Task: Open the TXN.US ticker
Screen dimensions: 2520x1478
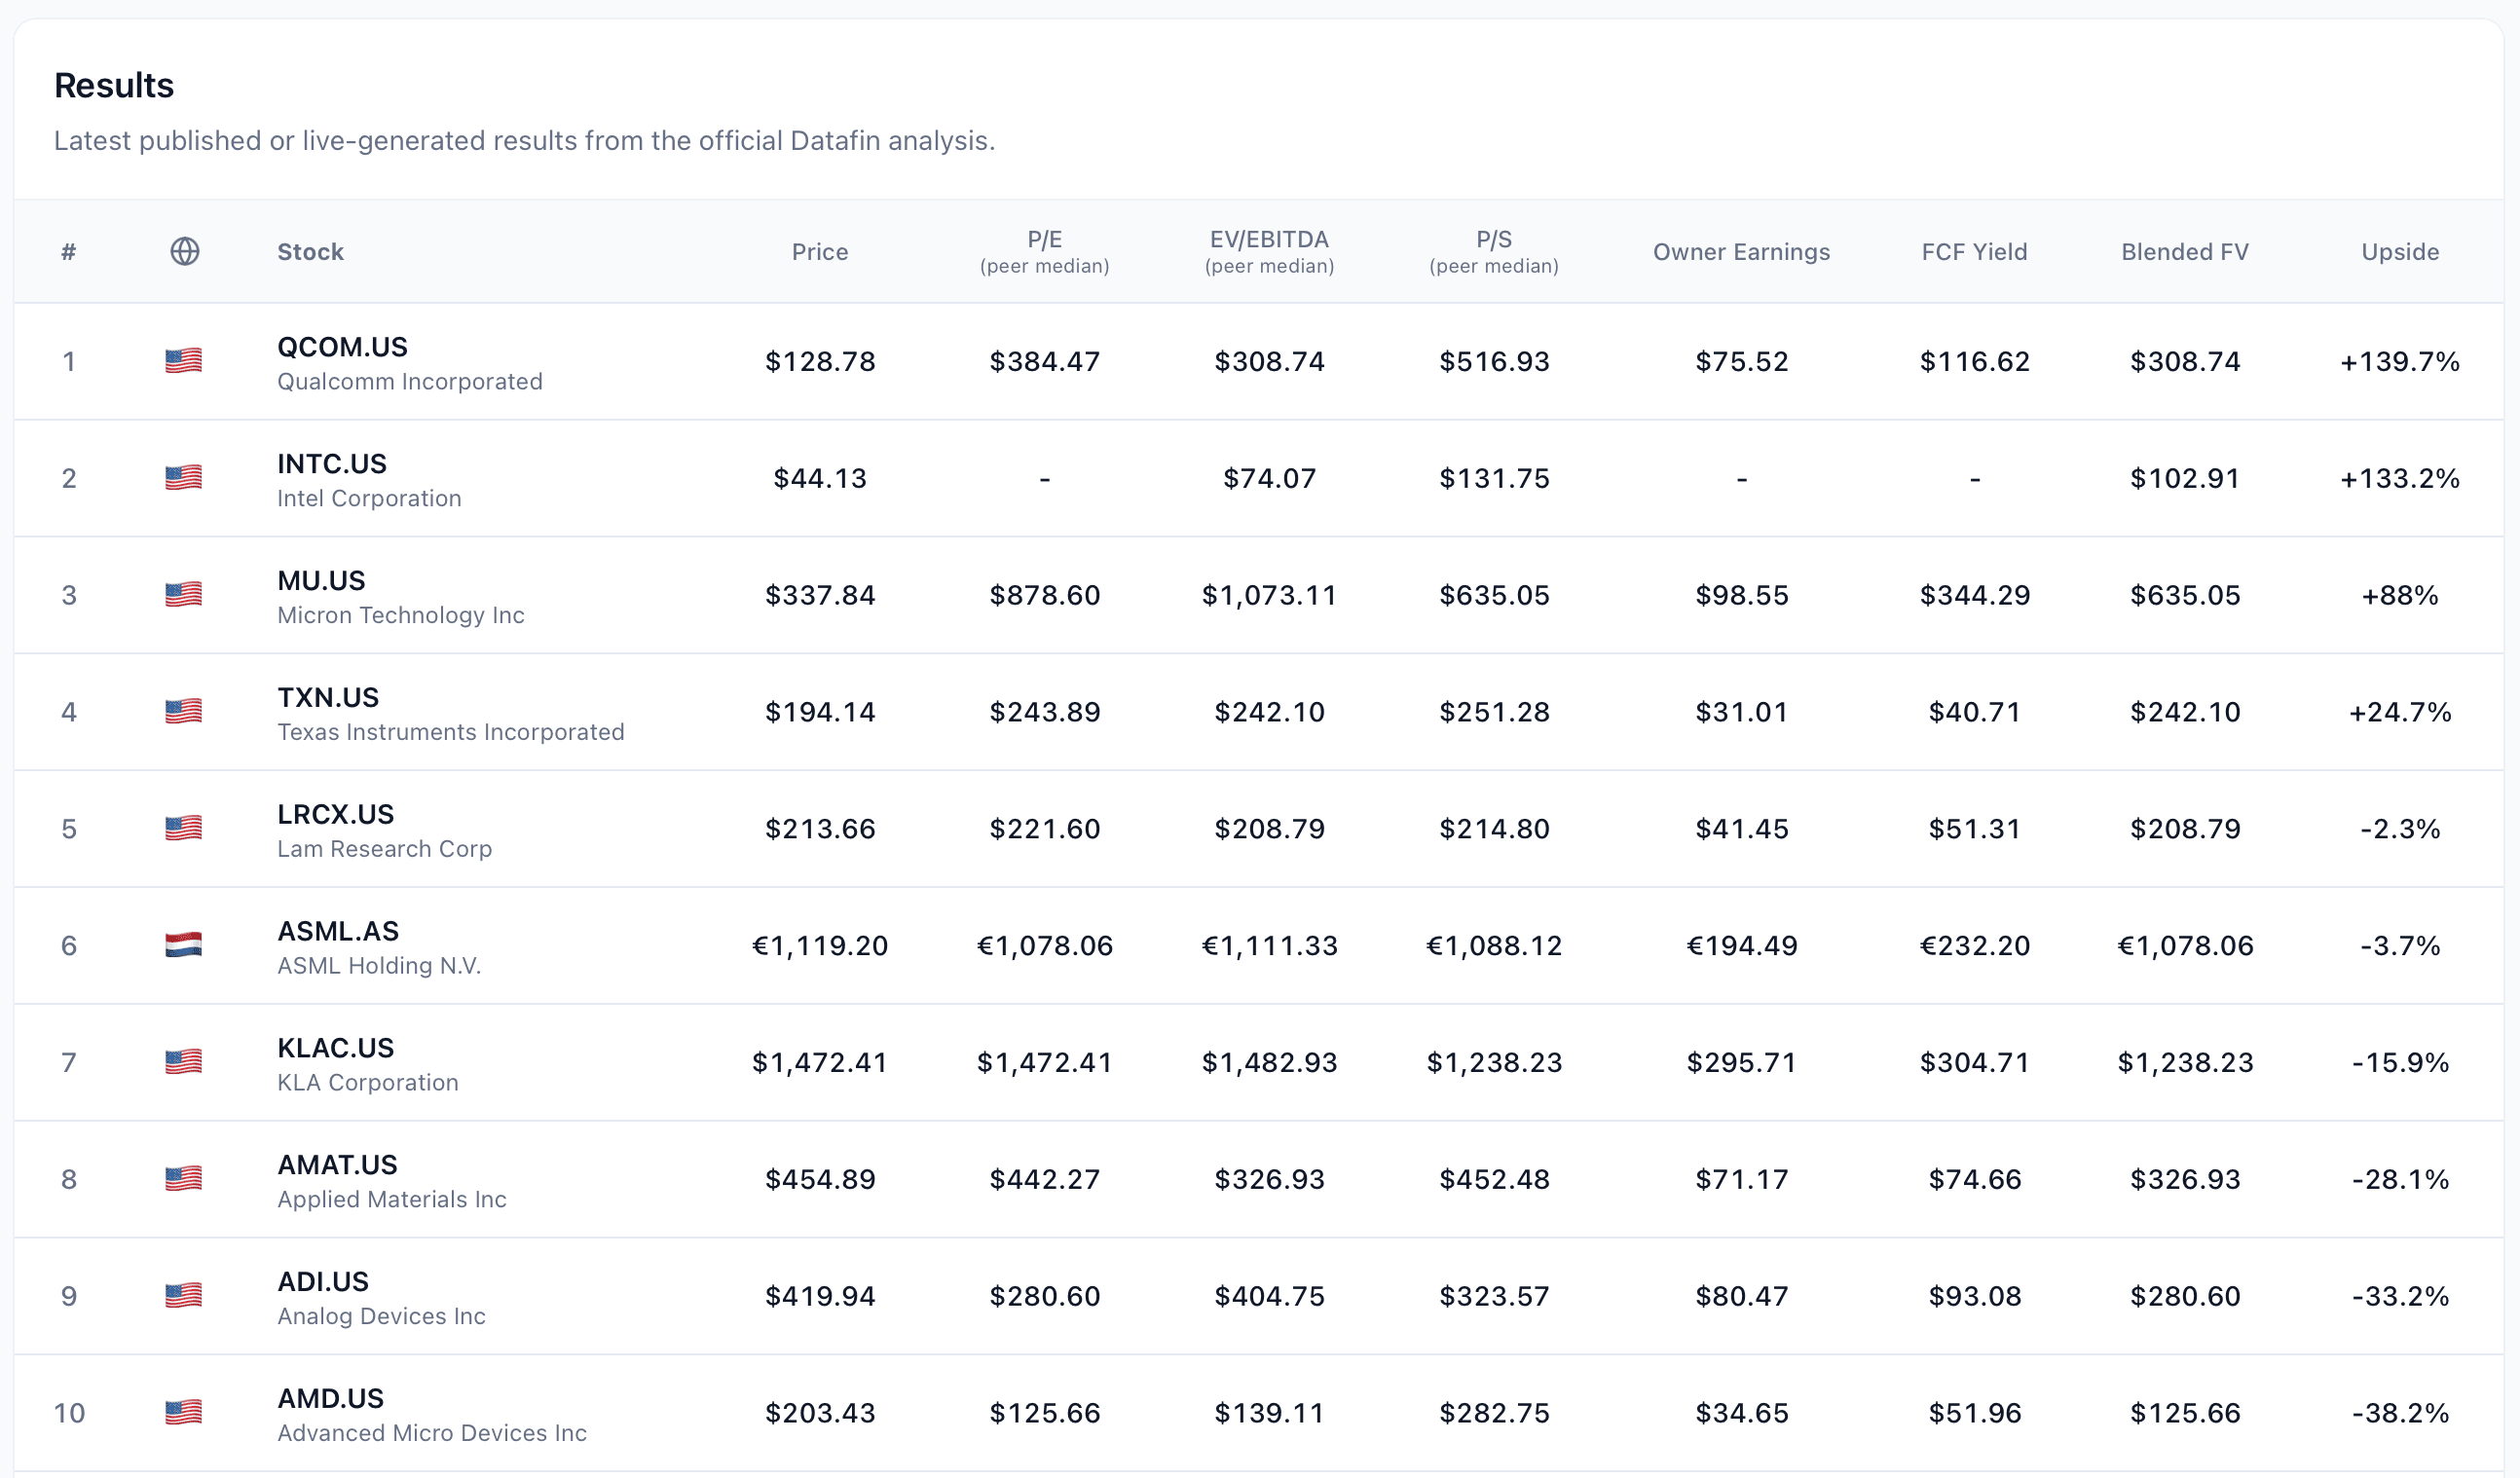Action: coord(328,698)
